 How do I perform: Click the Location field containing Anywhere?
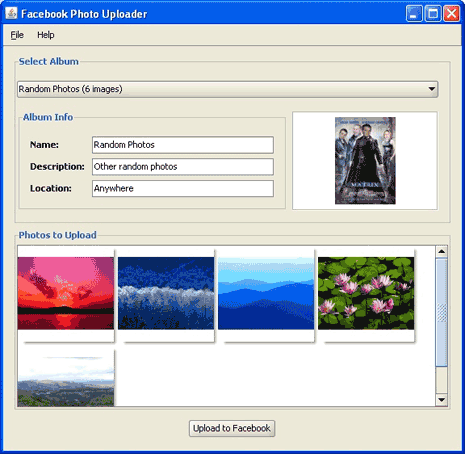coord(183,188)
